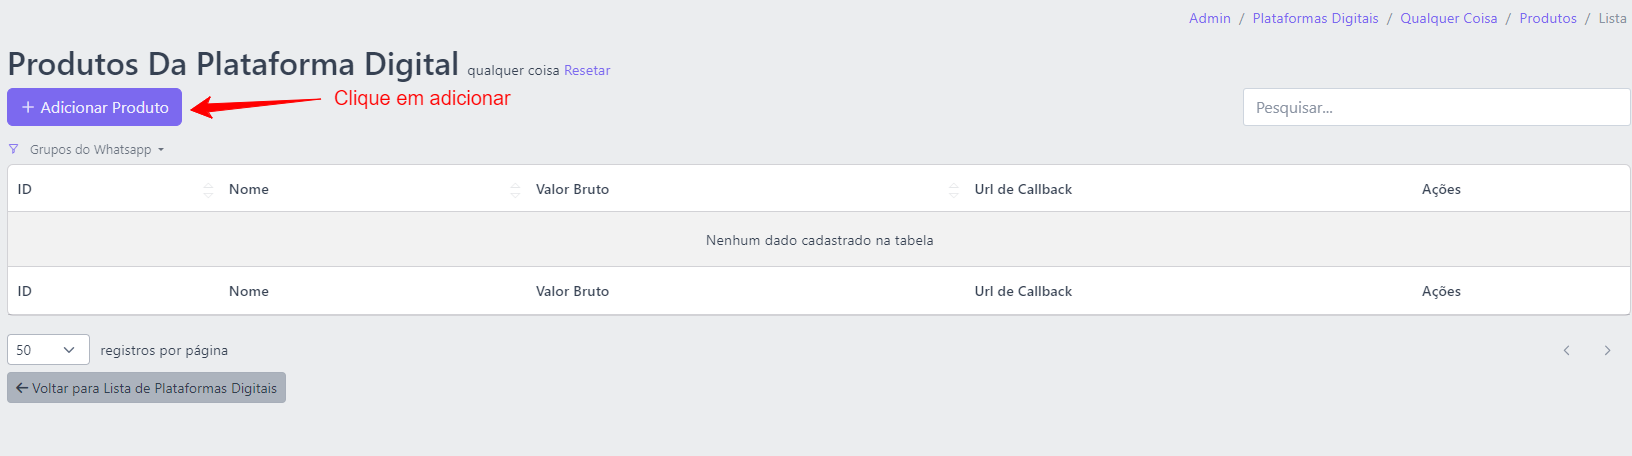
Task: Open the Admin breadcrumb link
Action: click(1209, 18)
